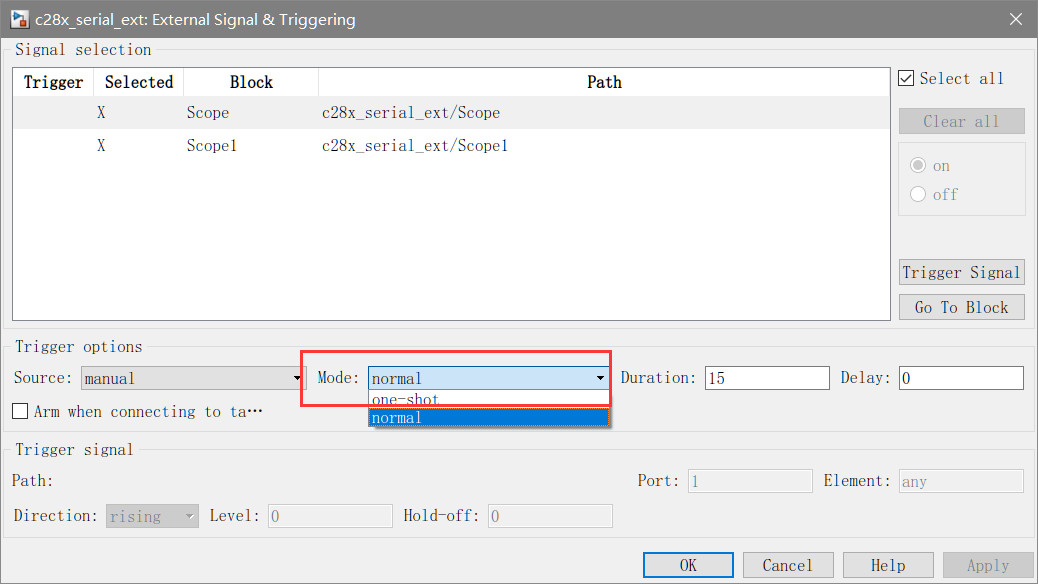Click the Duration field with value 15
1038x584 pixels.
[767, 378]
